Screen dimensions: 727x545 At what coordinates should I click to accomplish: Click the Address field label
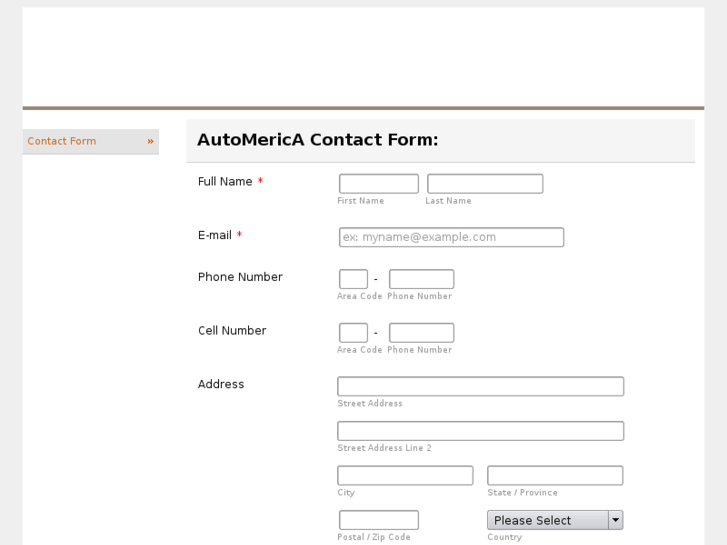point(221,384)
